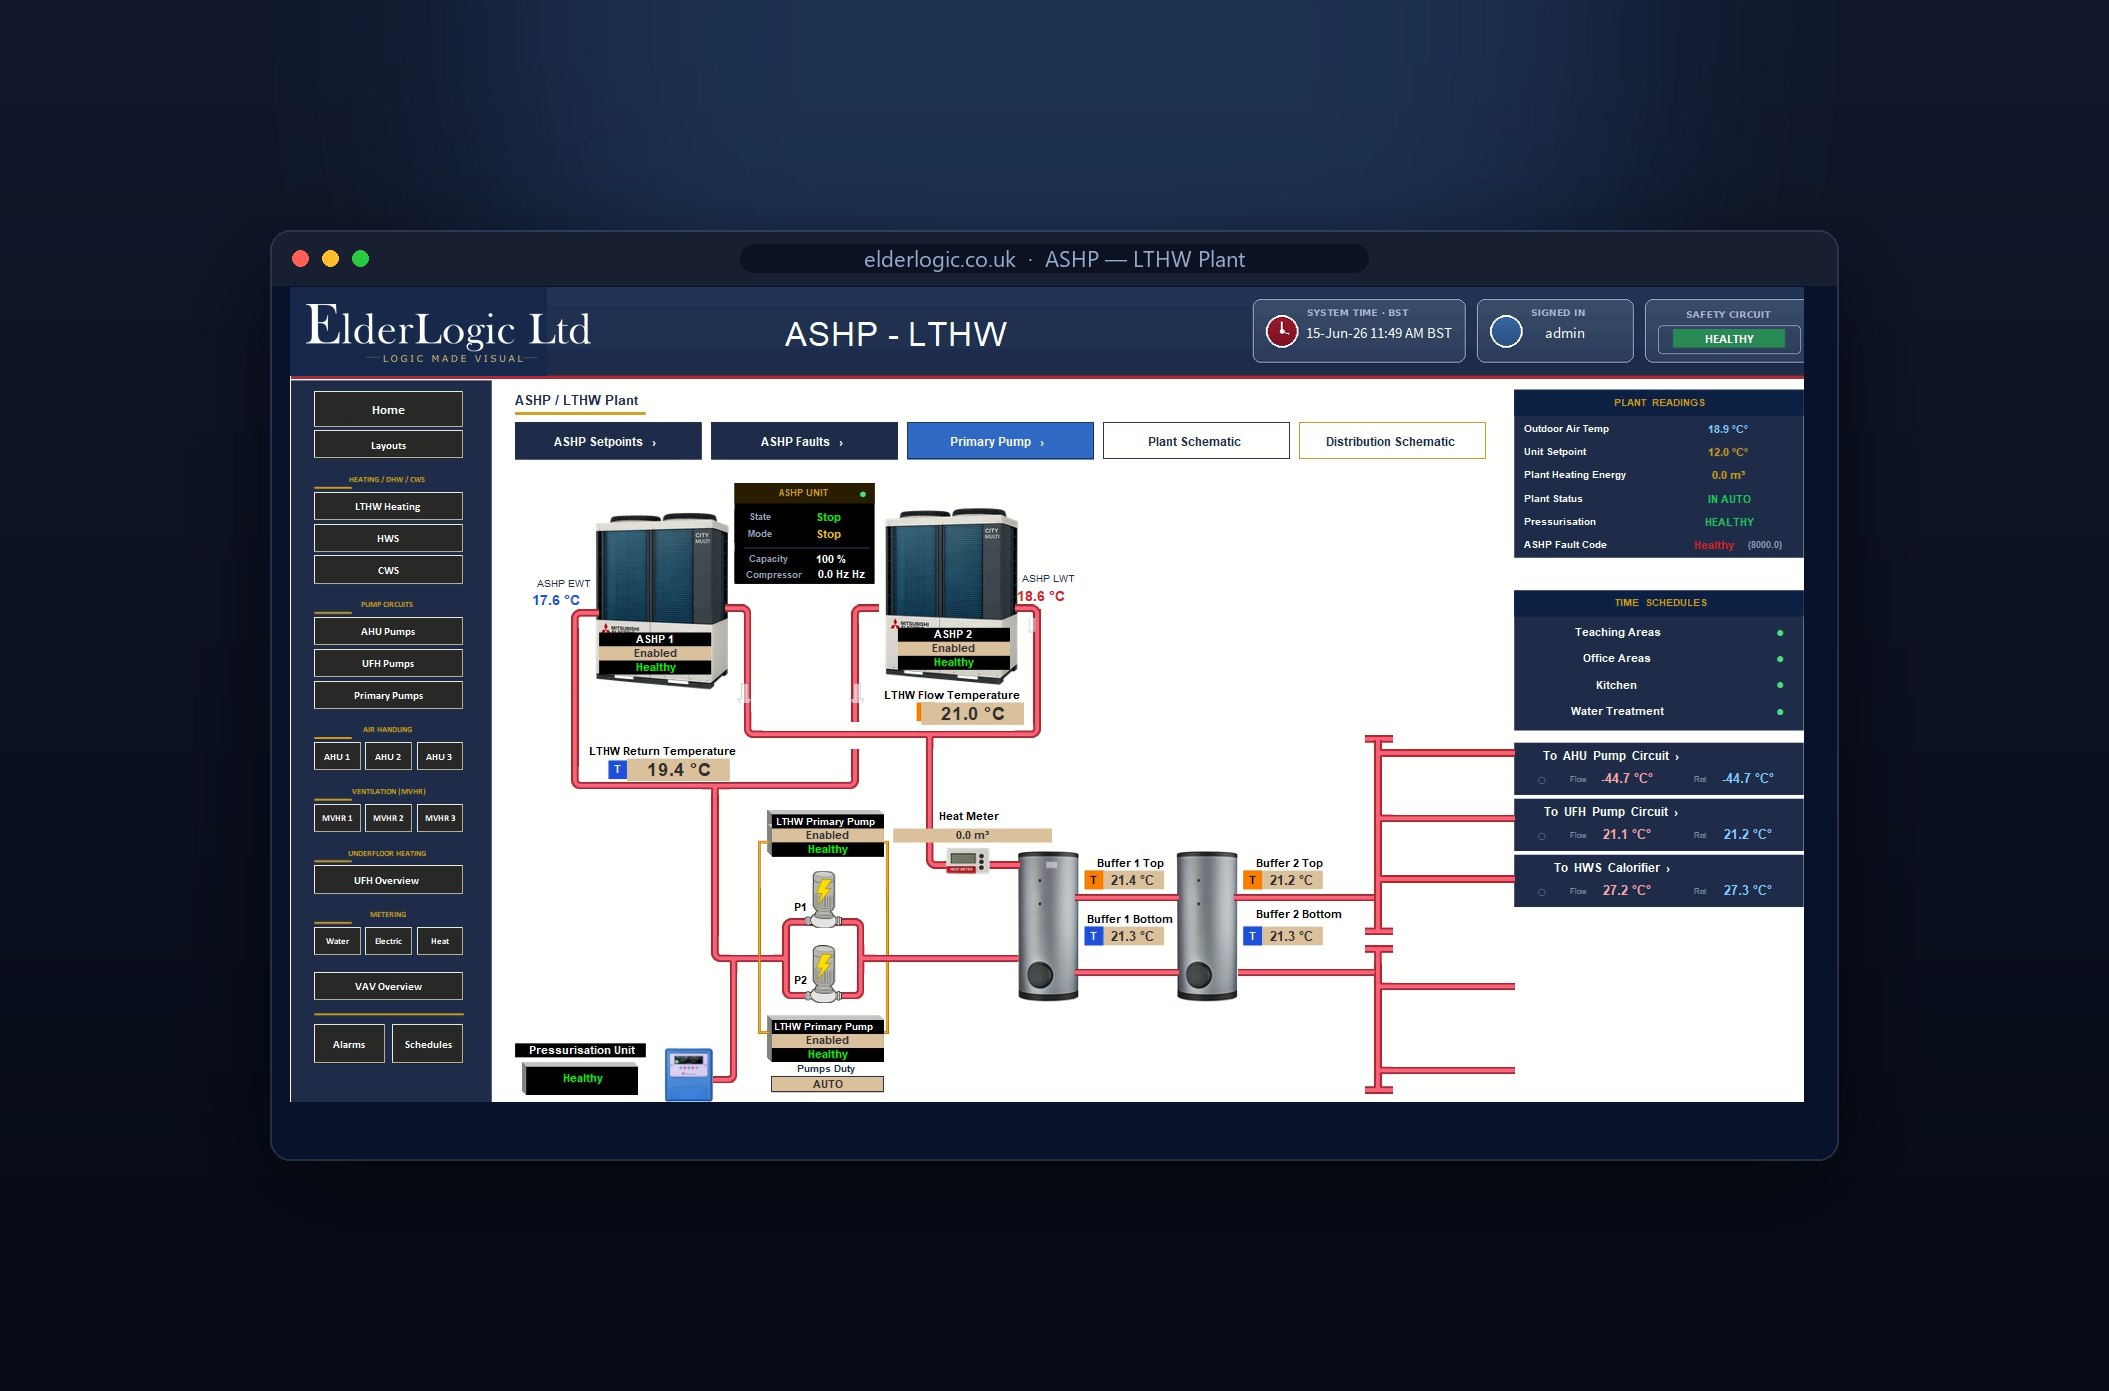
Task: Click the heat meter device icon
Action: [967, 860]
